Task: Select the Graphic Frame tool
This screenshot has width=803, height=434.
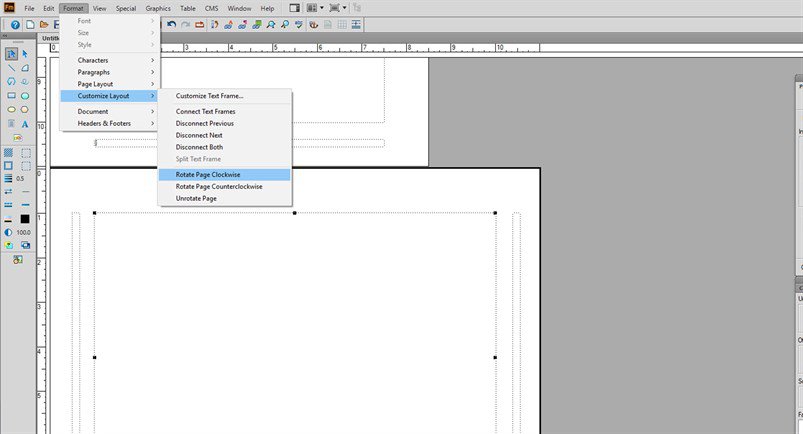Action: pyautogui.click(x=18, y=138)
